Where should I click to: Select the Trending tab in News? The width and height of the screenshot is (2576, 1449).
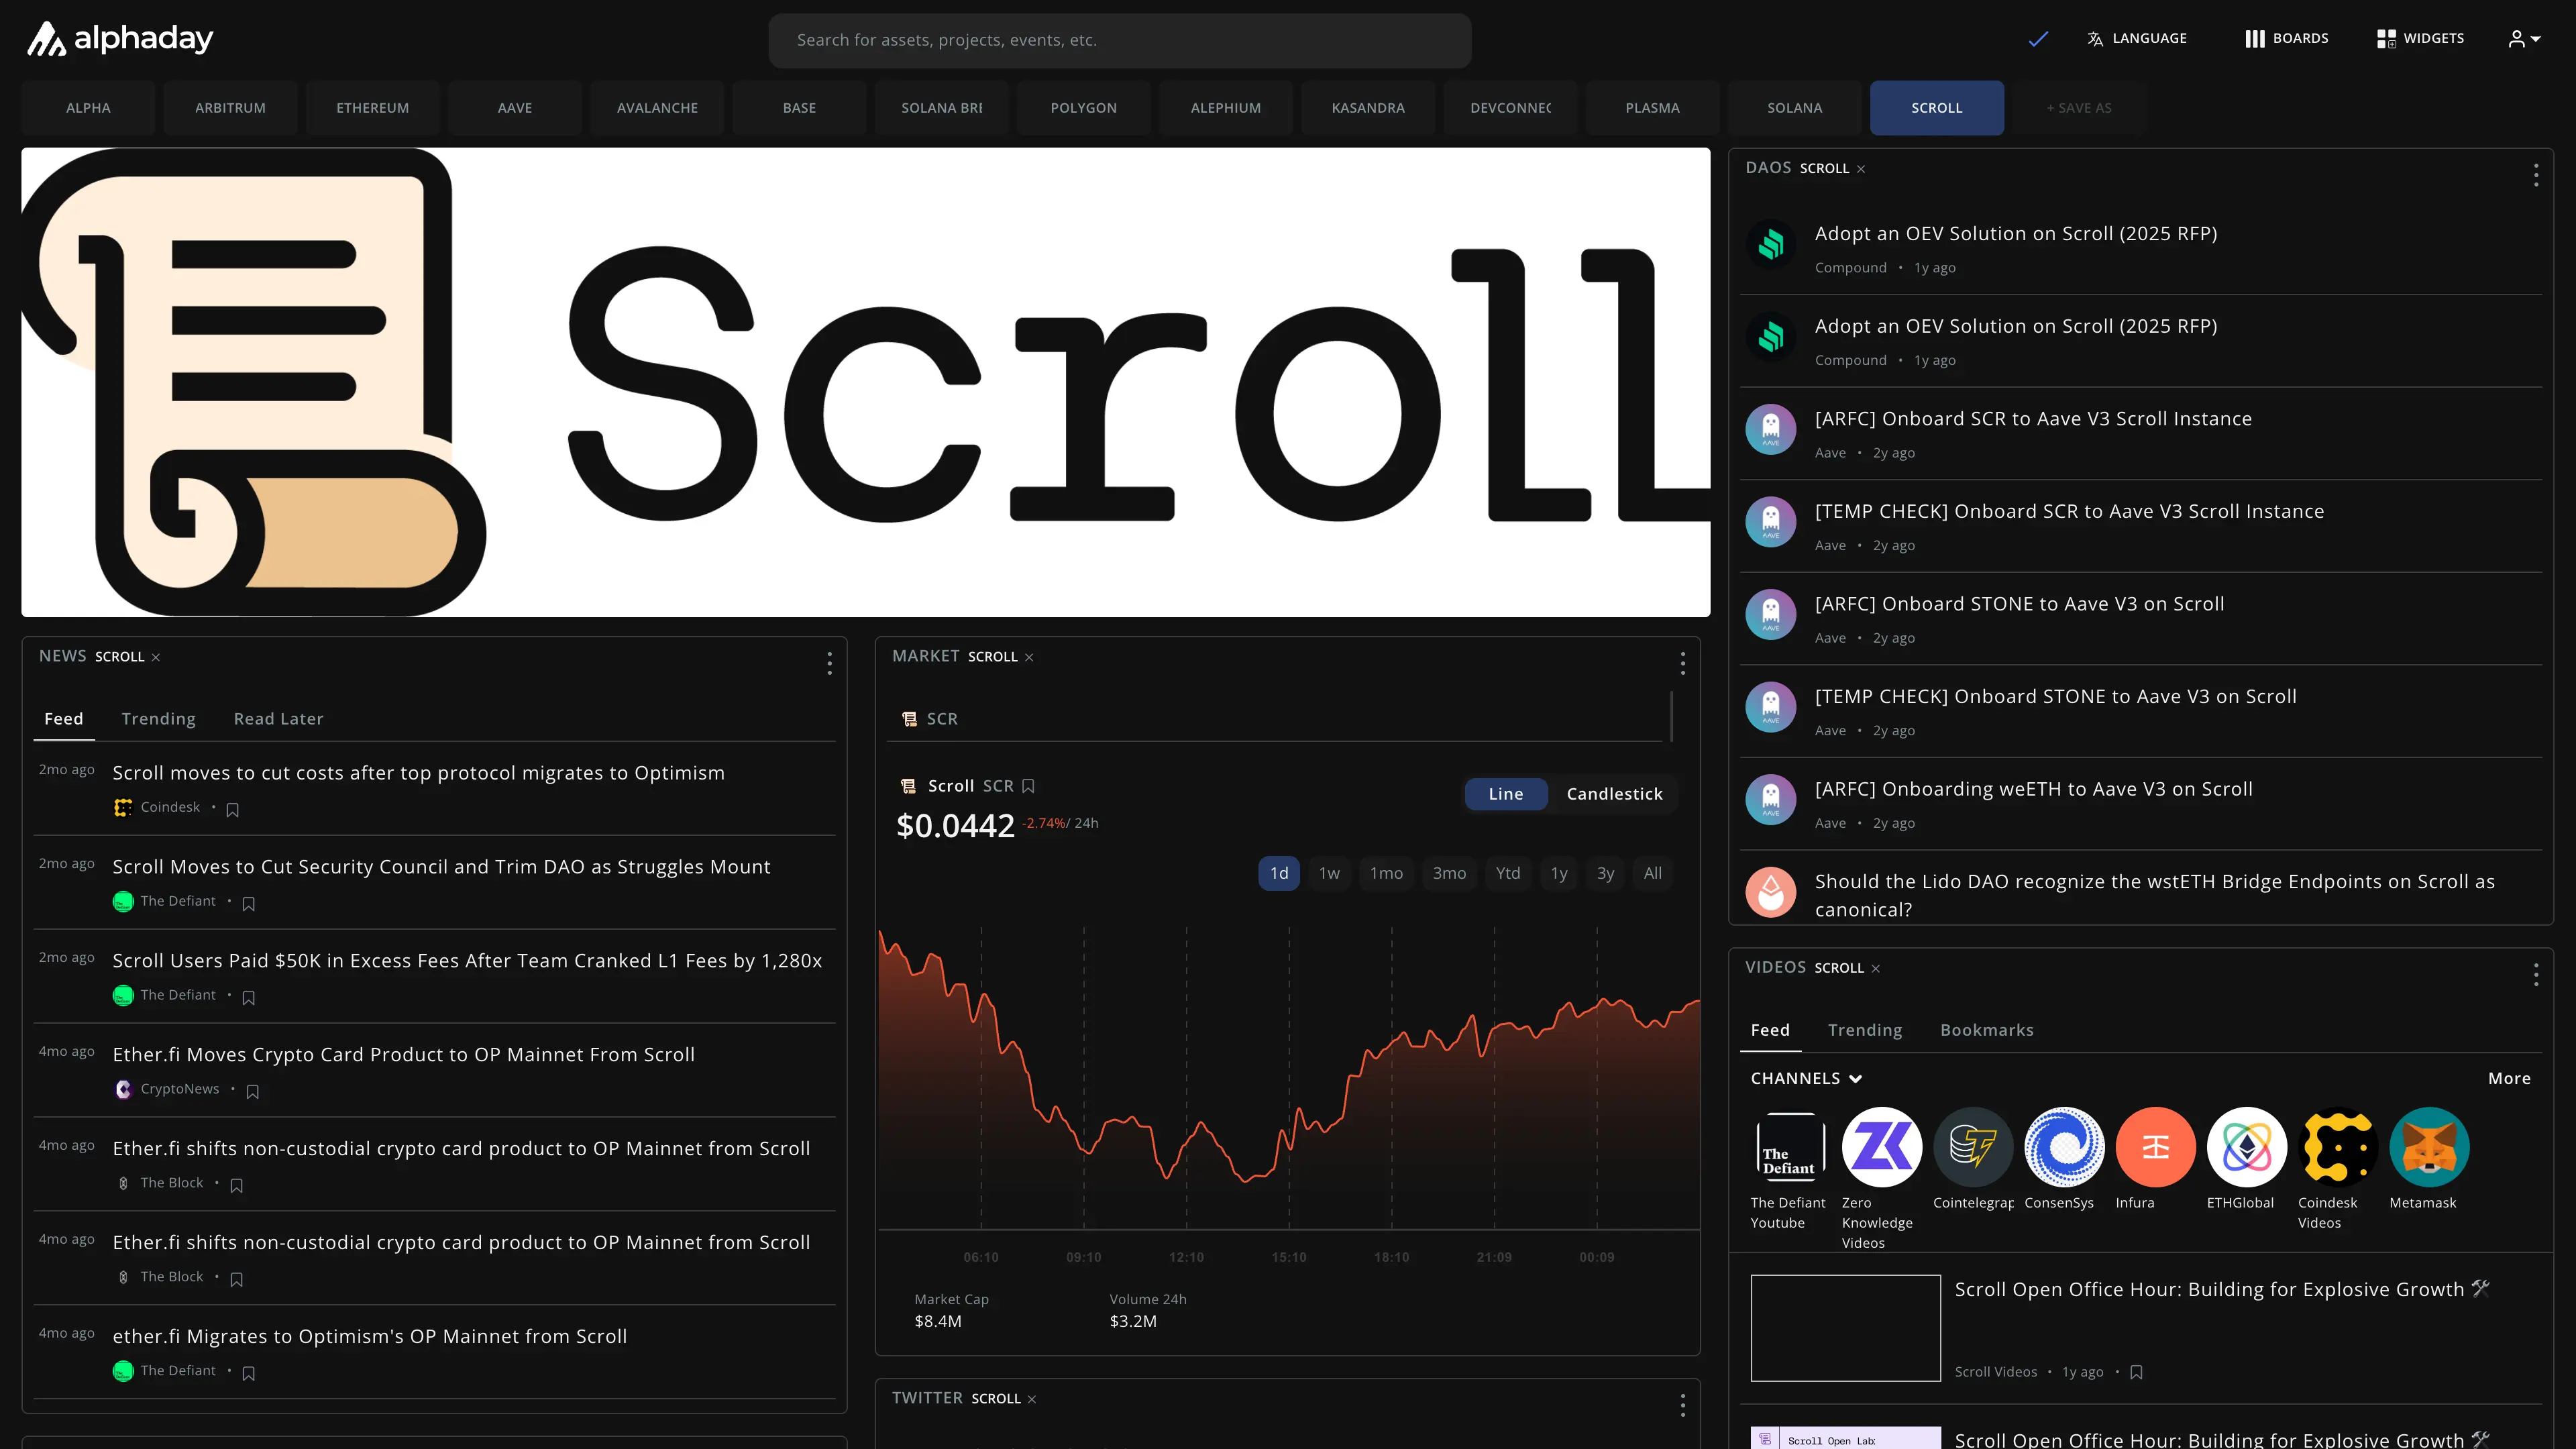pos(158,719)
